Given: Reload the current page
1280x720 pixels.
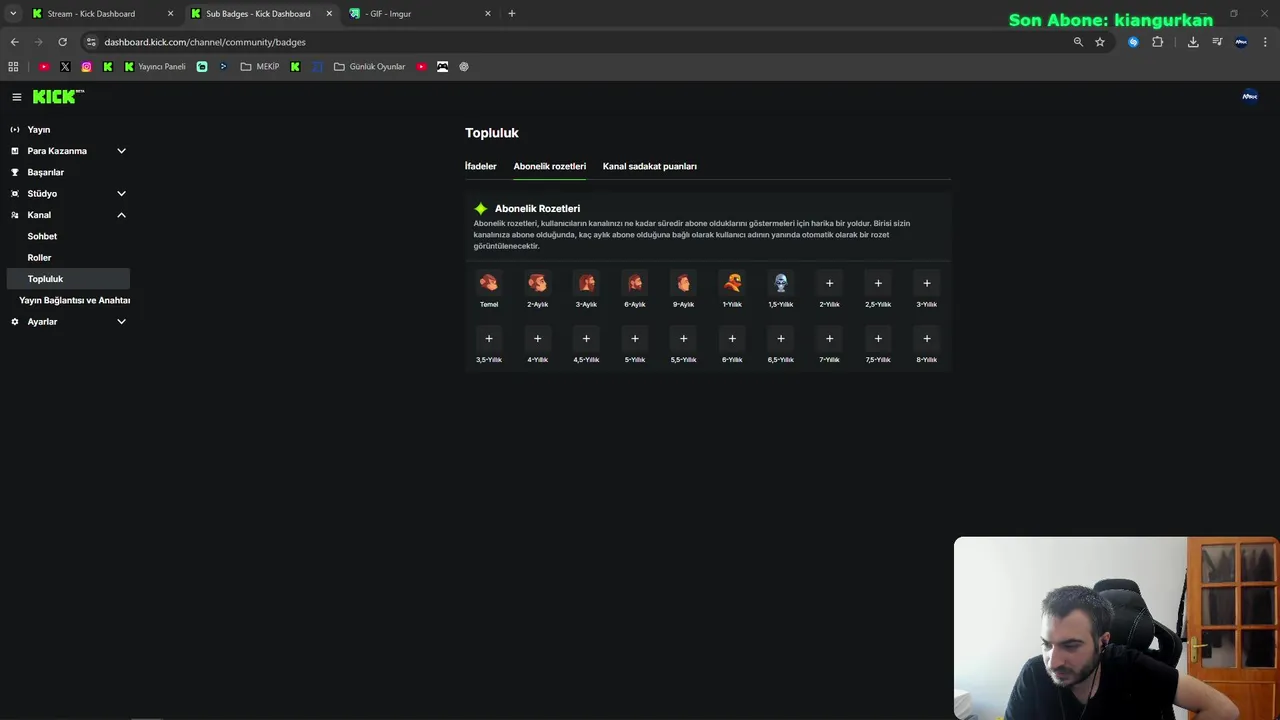Looking at the screenshot, I should [62, 42].
